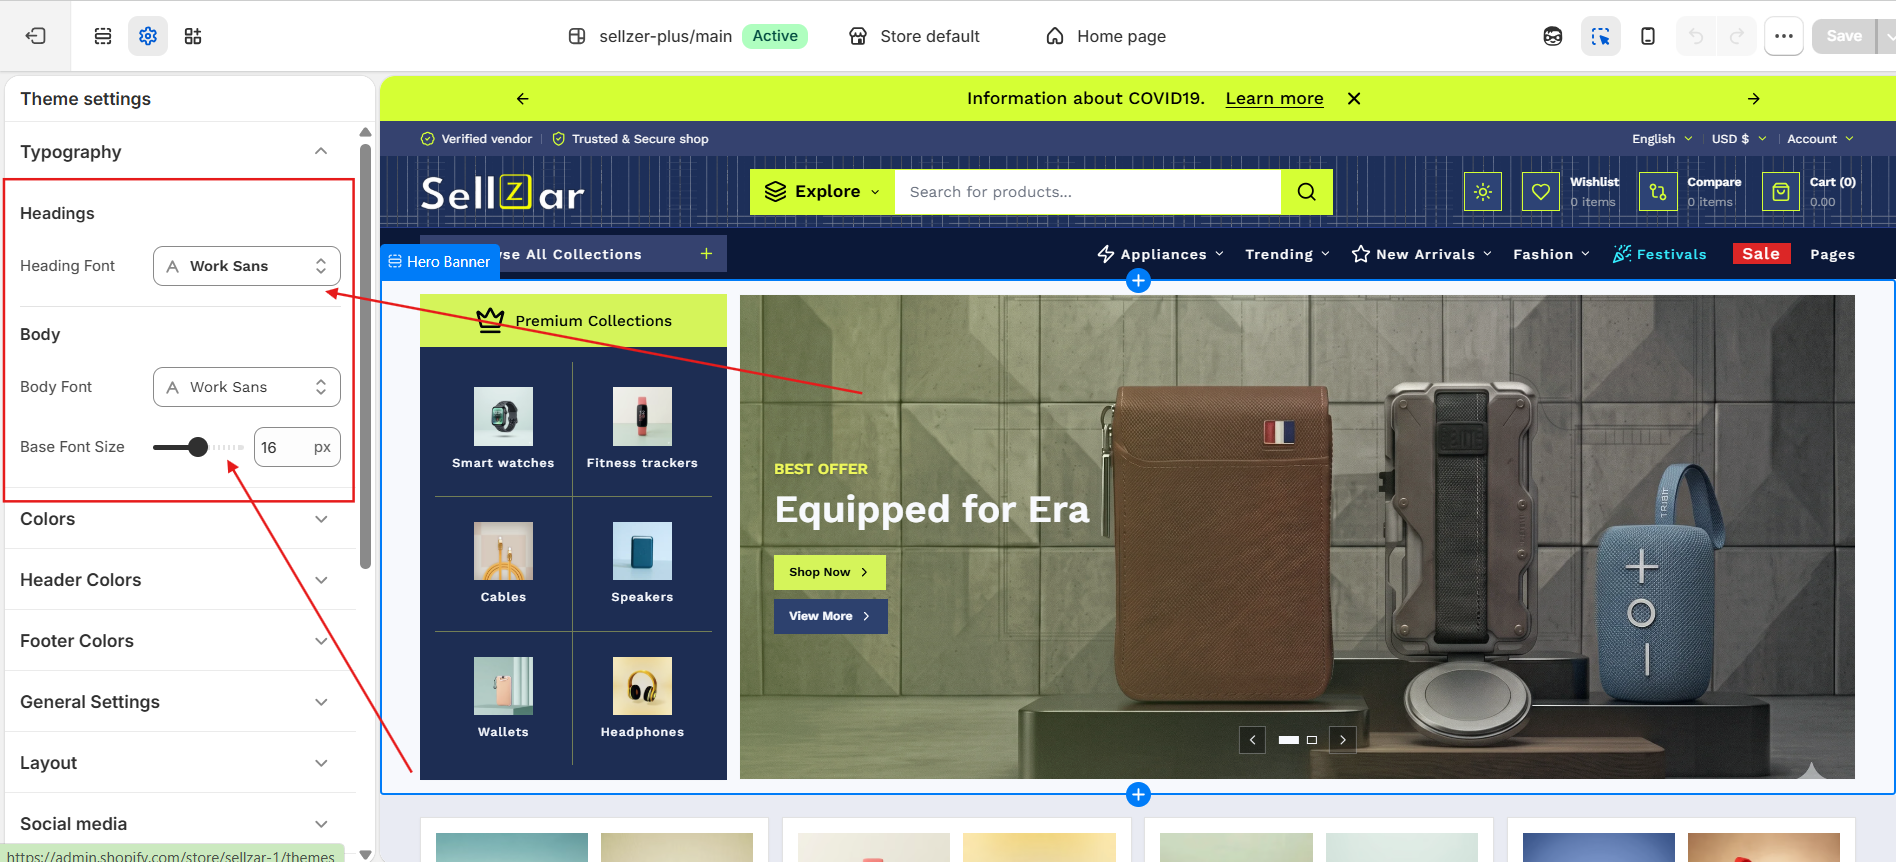
Task: Open the New Arrivals menu
Action: click(1421, 254)
